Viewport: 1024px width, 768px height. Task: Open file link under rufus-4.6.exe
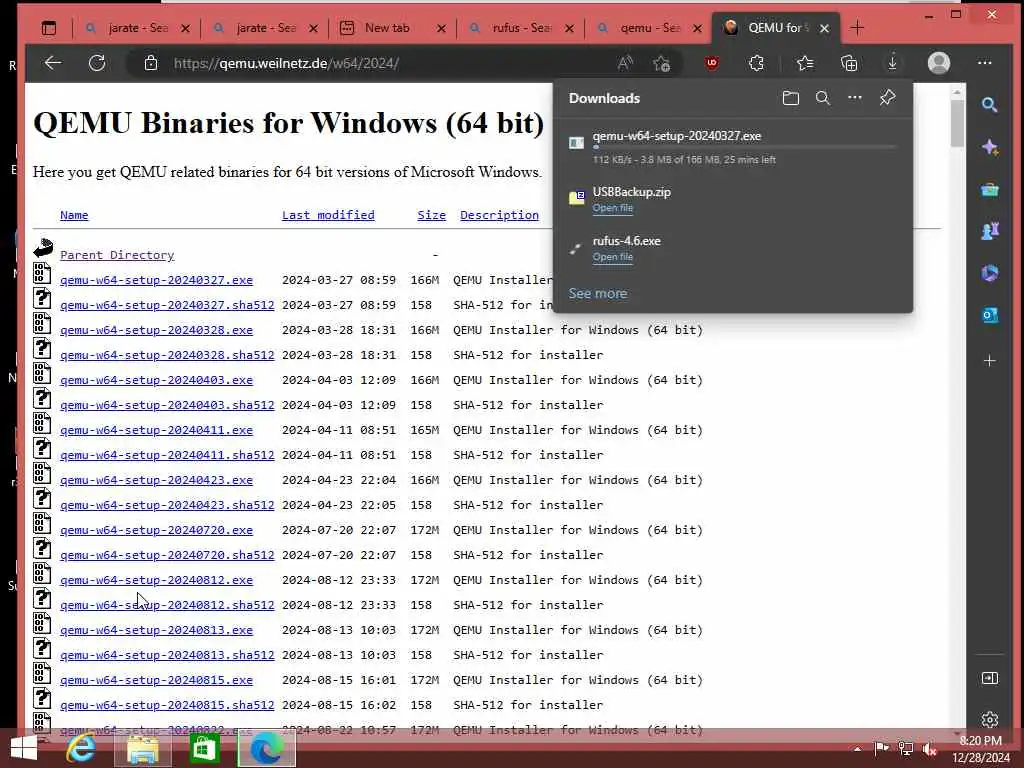(x=613, y=257)
